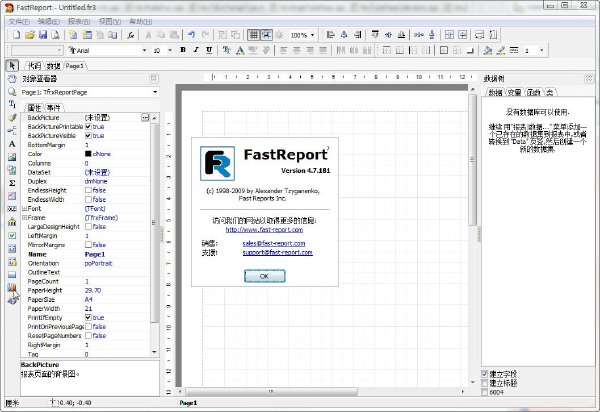Click OK in the FastReport about dialog
The image size is (600, 412).
click(x=264, y=276)
